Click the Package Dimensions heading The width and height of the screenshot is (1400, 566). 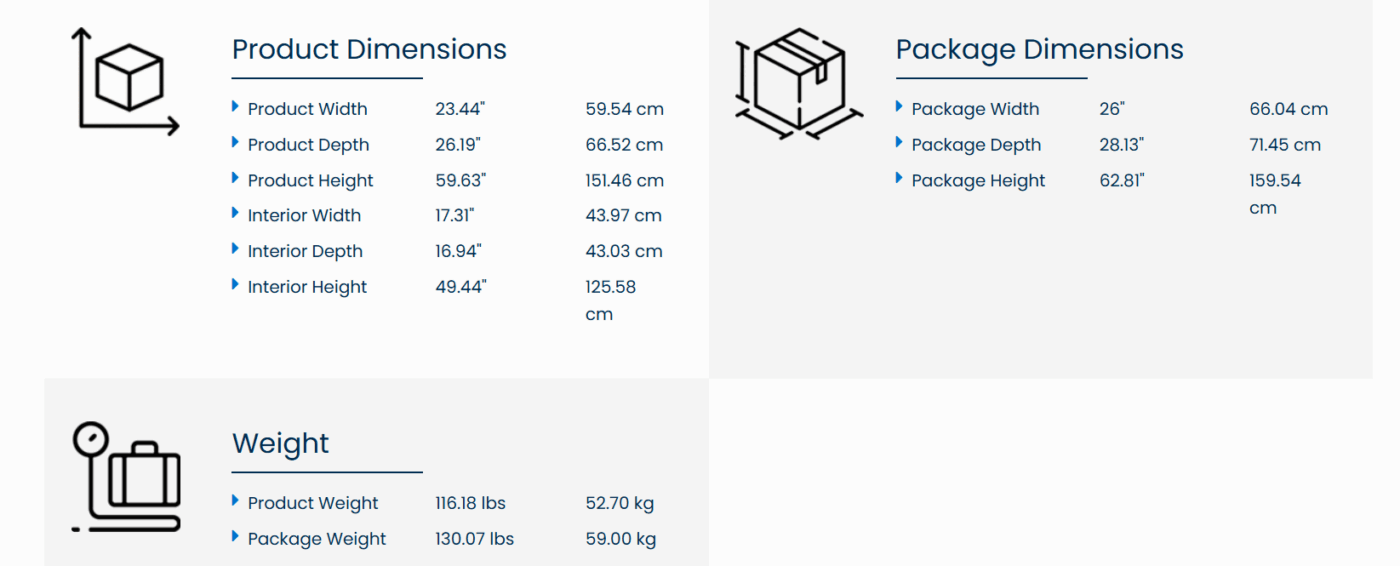point(1039,49)
